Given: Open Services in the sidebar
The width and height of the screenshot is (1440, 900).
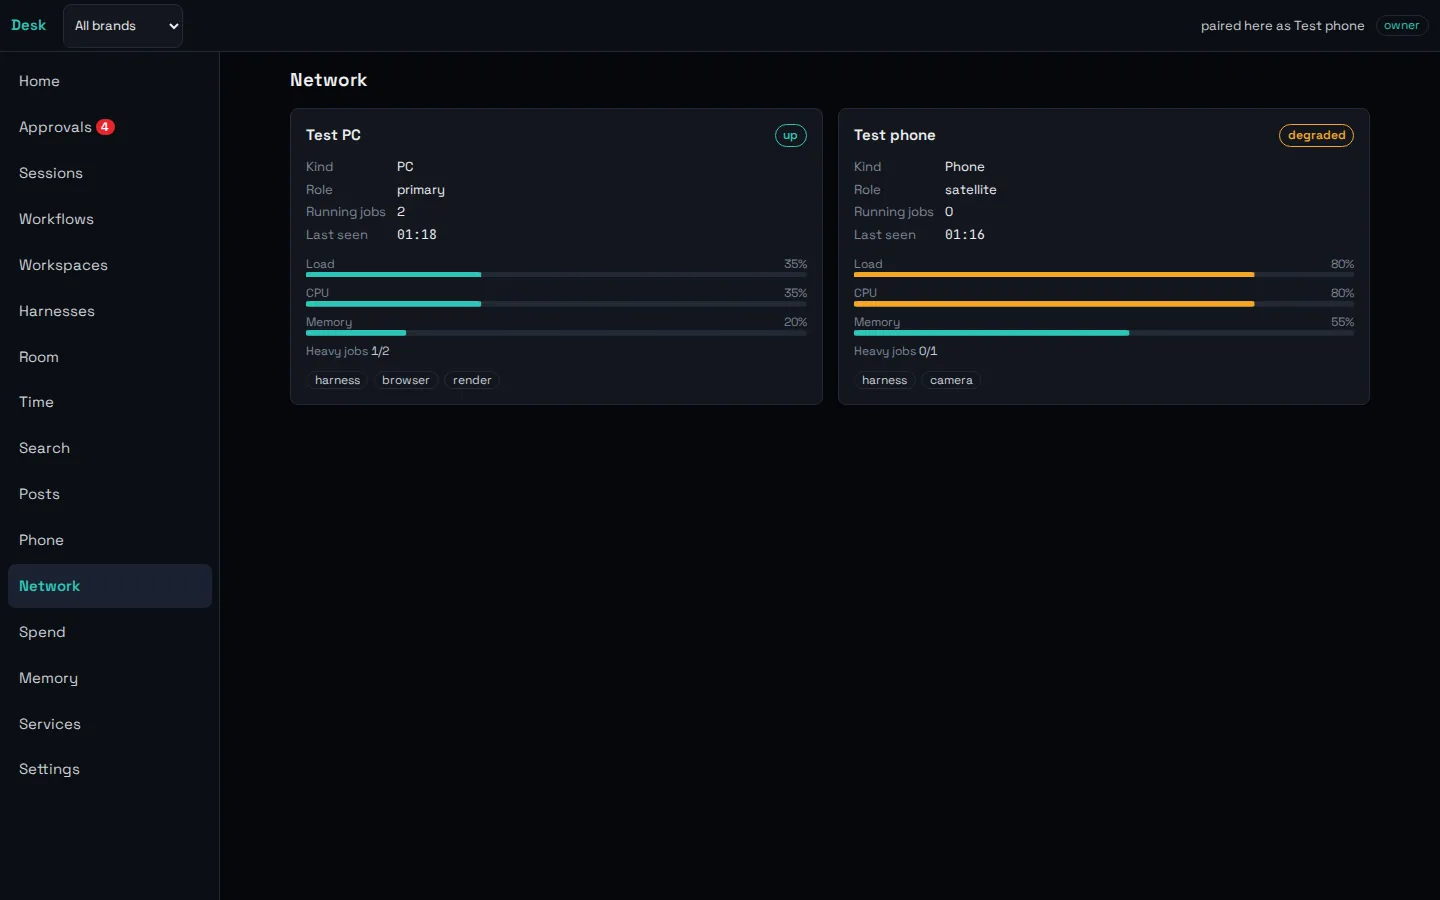Looking at the screenshot, I should click(110, 724).
